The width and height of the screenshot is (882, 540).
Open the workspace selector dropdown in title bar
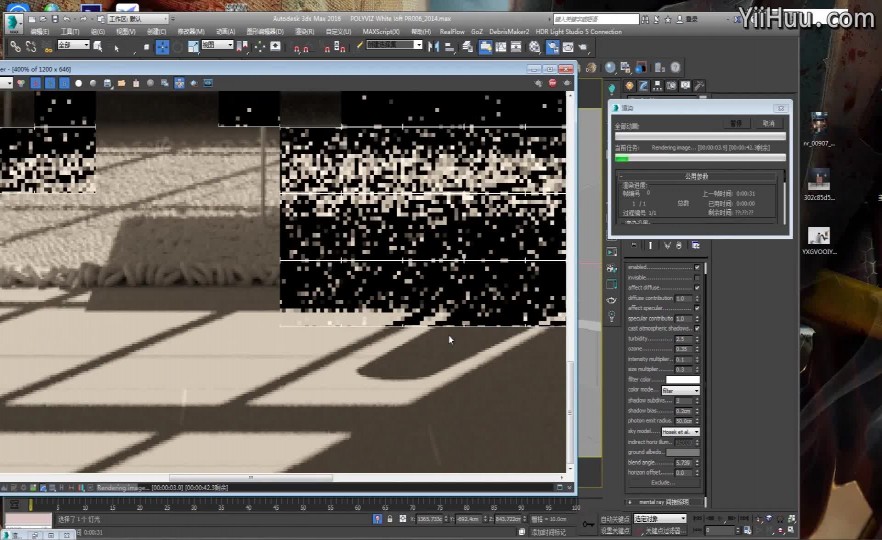pos(138,19)
